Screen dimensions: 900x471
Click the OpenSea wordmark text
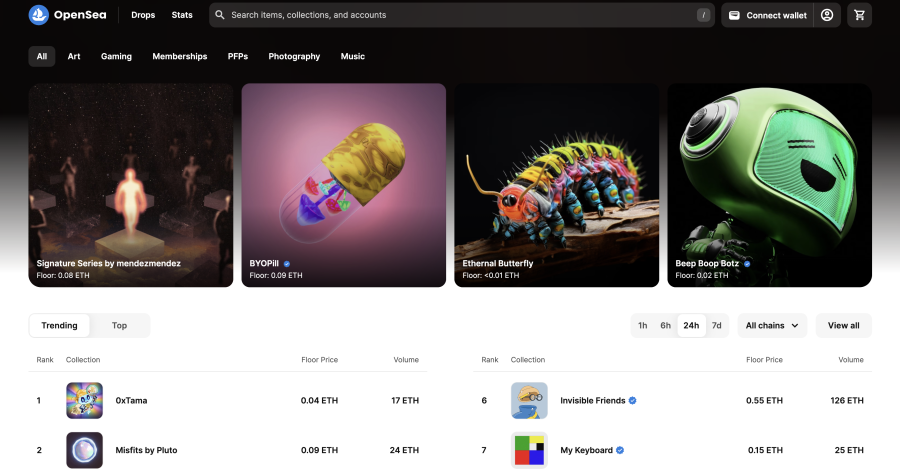point(80,15)
